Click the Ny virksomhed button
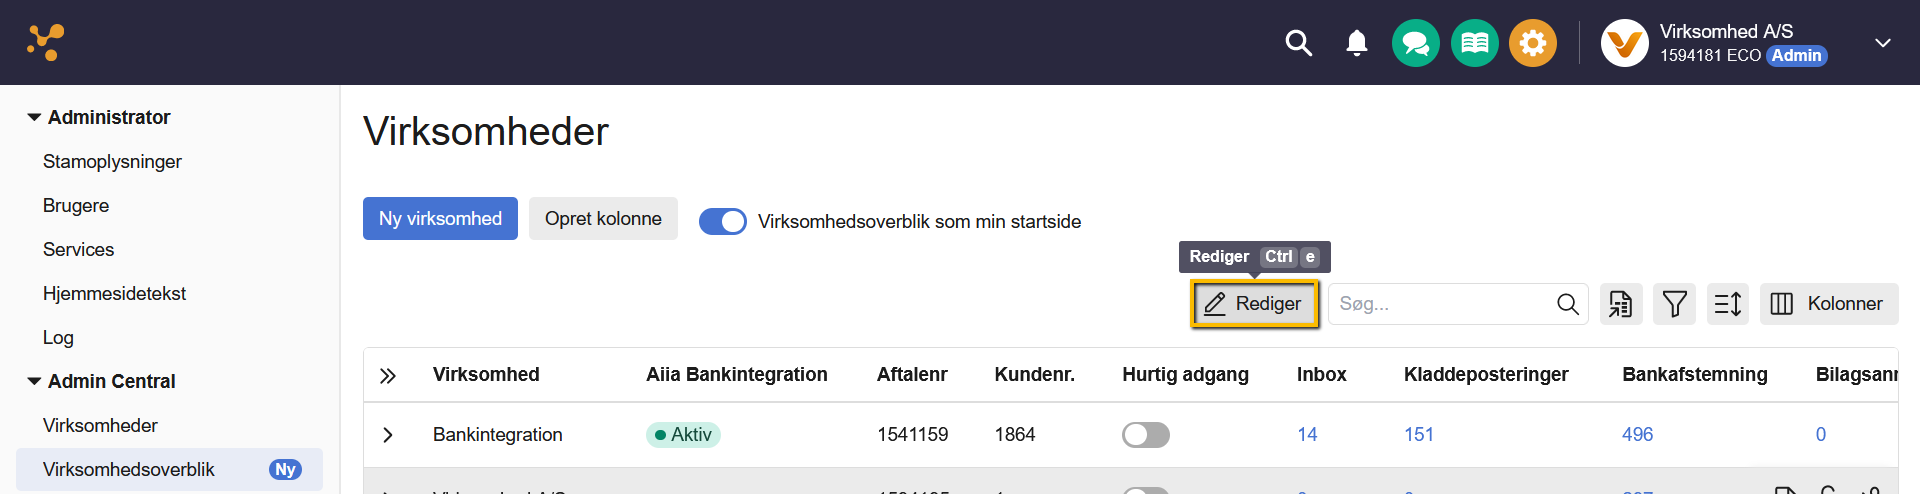1920x494 pixels. pos(440,219)
